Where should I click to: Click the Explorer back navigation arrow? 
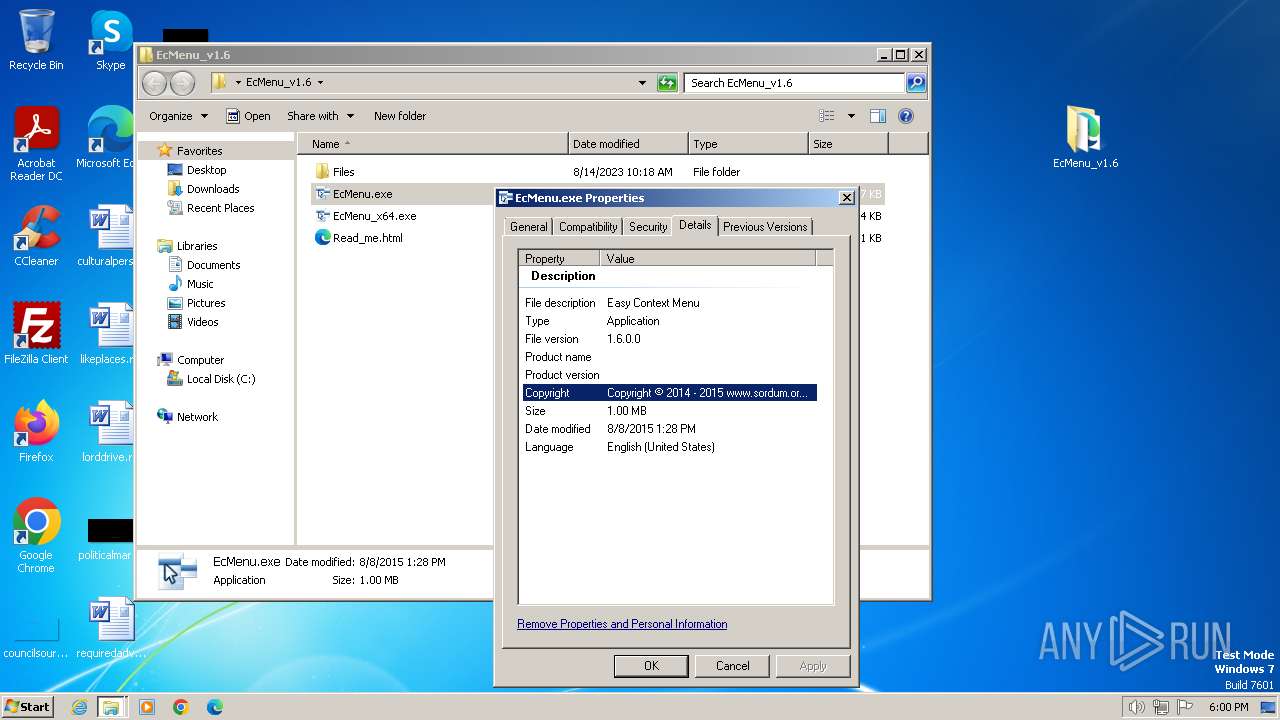click(155, 83)
